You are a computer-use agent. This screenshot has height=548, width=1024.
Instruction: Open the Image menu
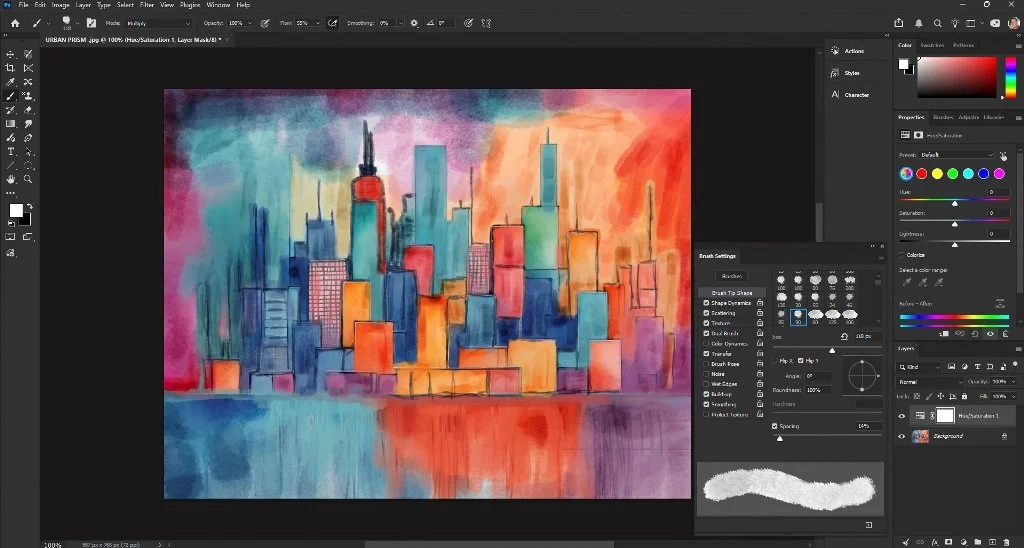point(60,5)
